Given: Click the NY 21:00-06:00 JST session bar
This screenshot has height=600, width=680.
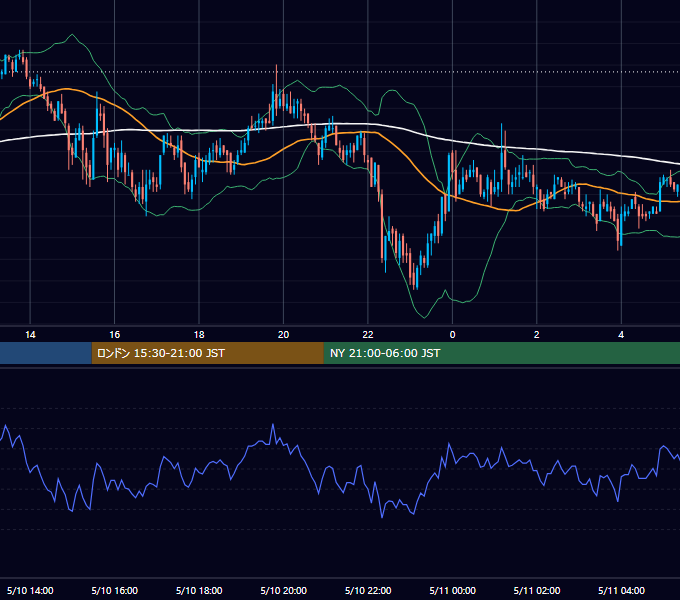Looking at the screenshot, I should 502,353.
